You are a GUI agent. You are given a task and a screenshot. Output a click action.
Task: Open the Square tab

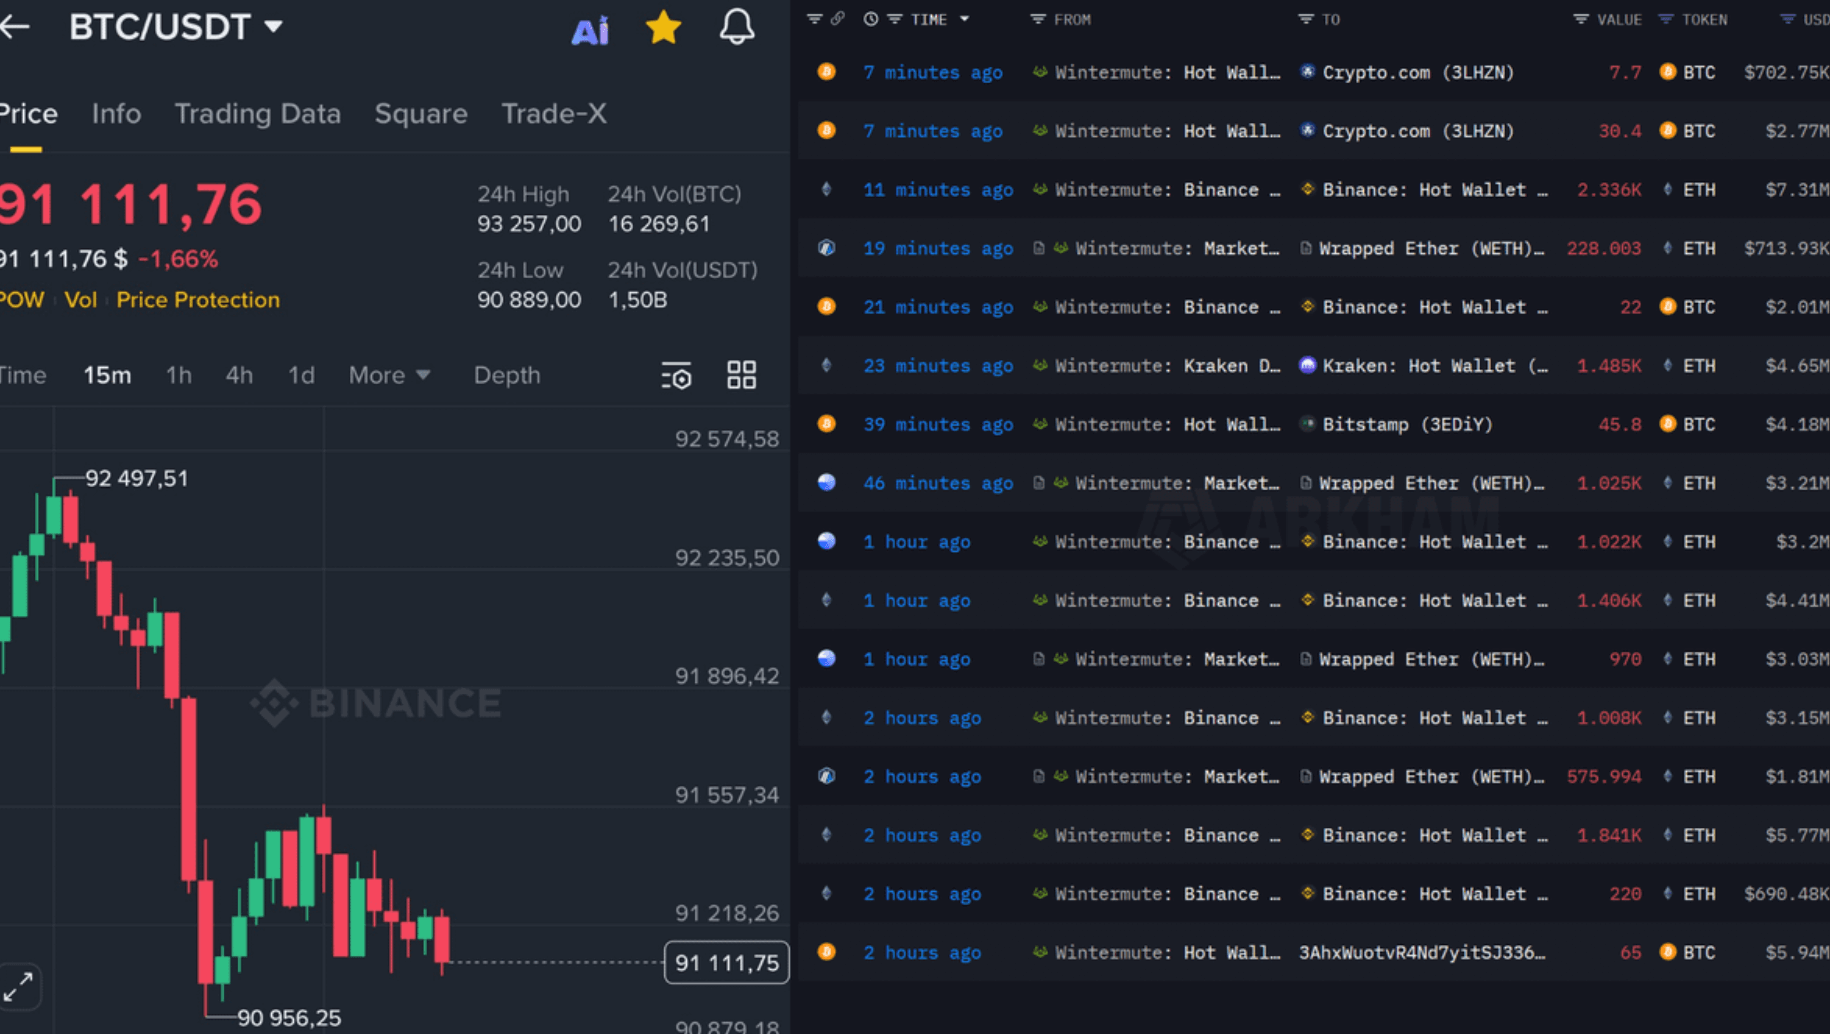pos(421,114)
